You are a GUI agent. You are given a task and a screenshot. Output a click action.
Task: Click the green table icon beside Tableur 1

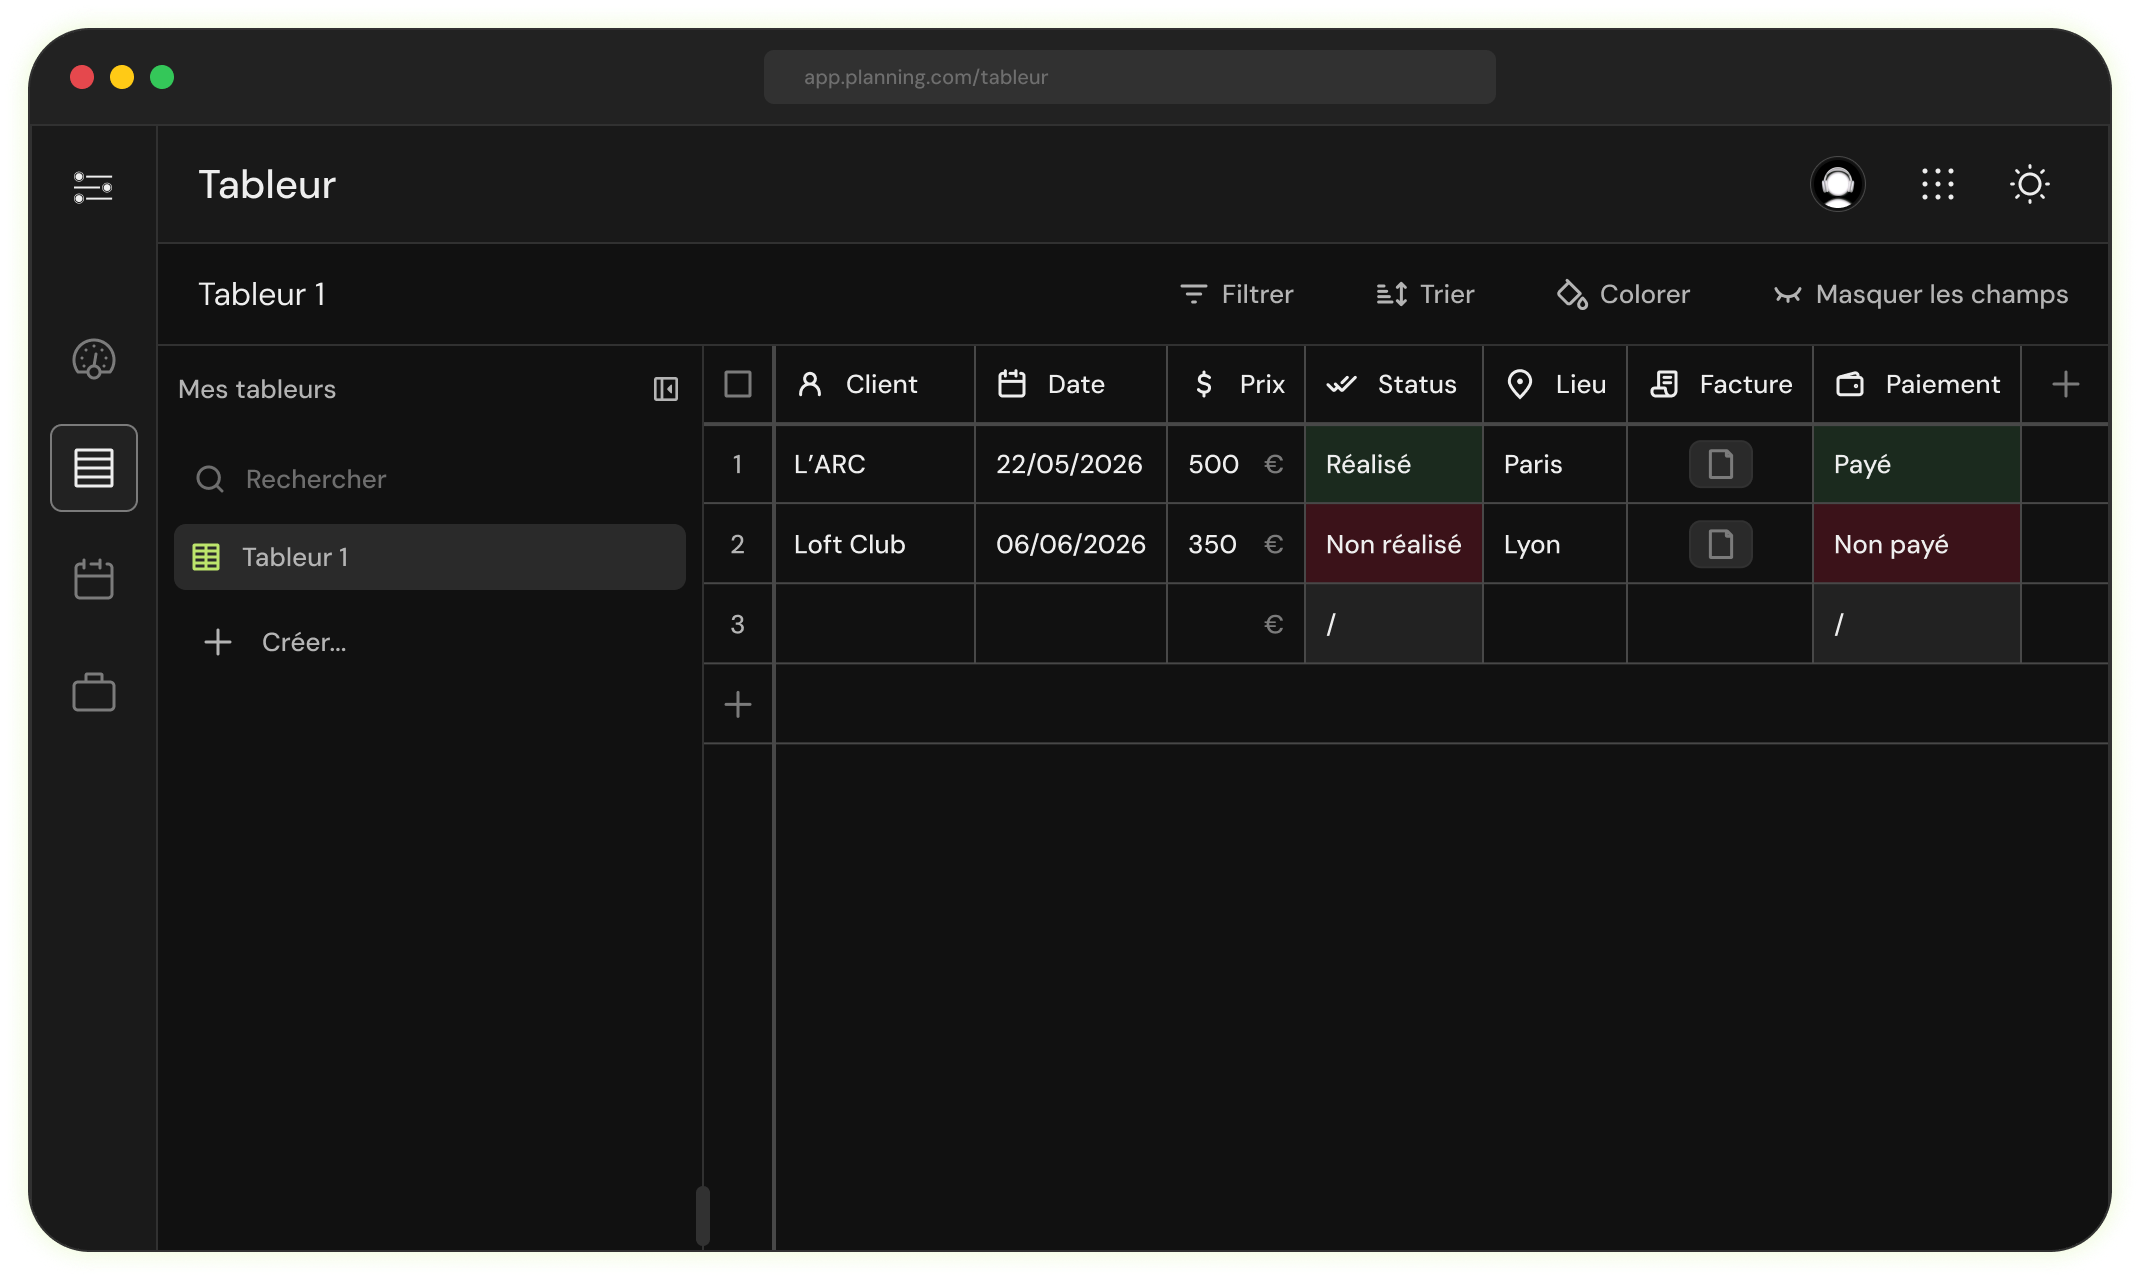(206, 557)
